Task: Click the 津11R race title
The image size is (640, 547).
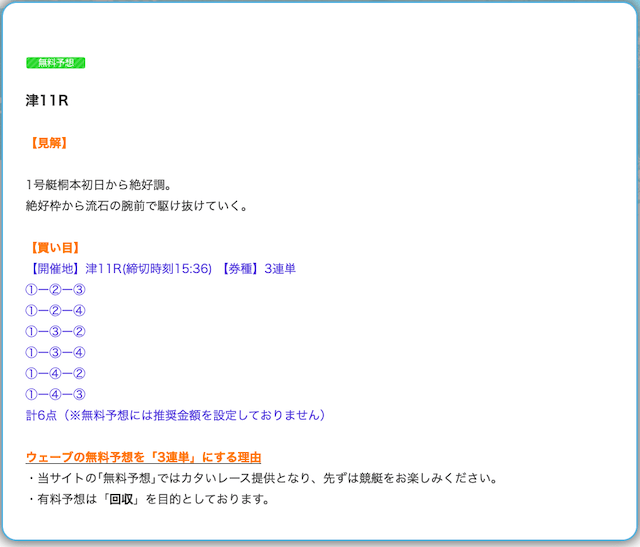Action: [x=46, y=101]
